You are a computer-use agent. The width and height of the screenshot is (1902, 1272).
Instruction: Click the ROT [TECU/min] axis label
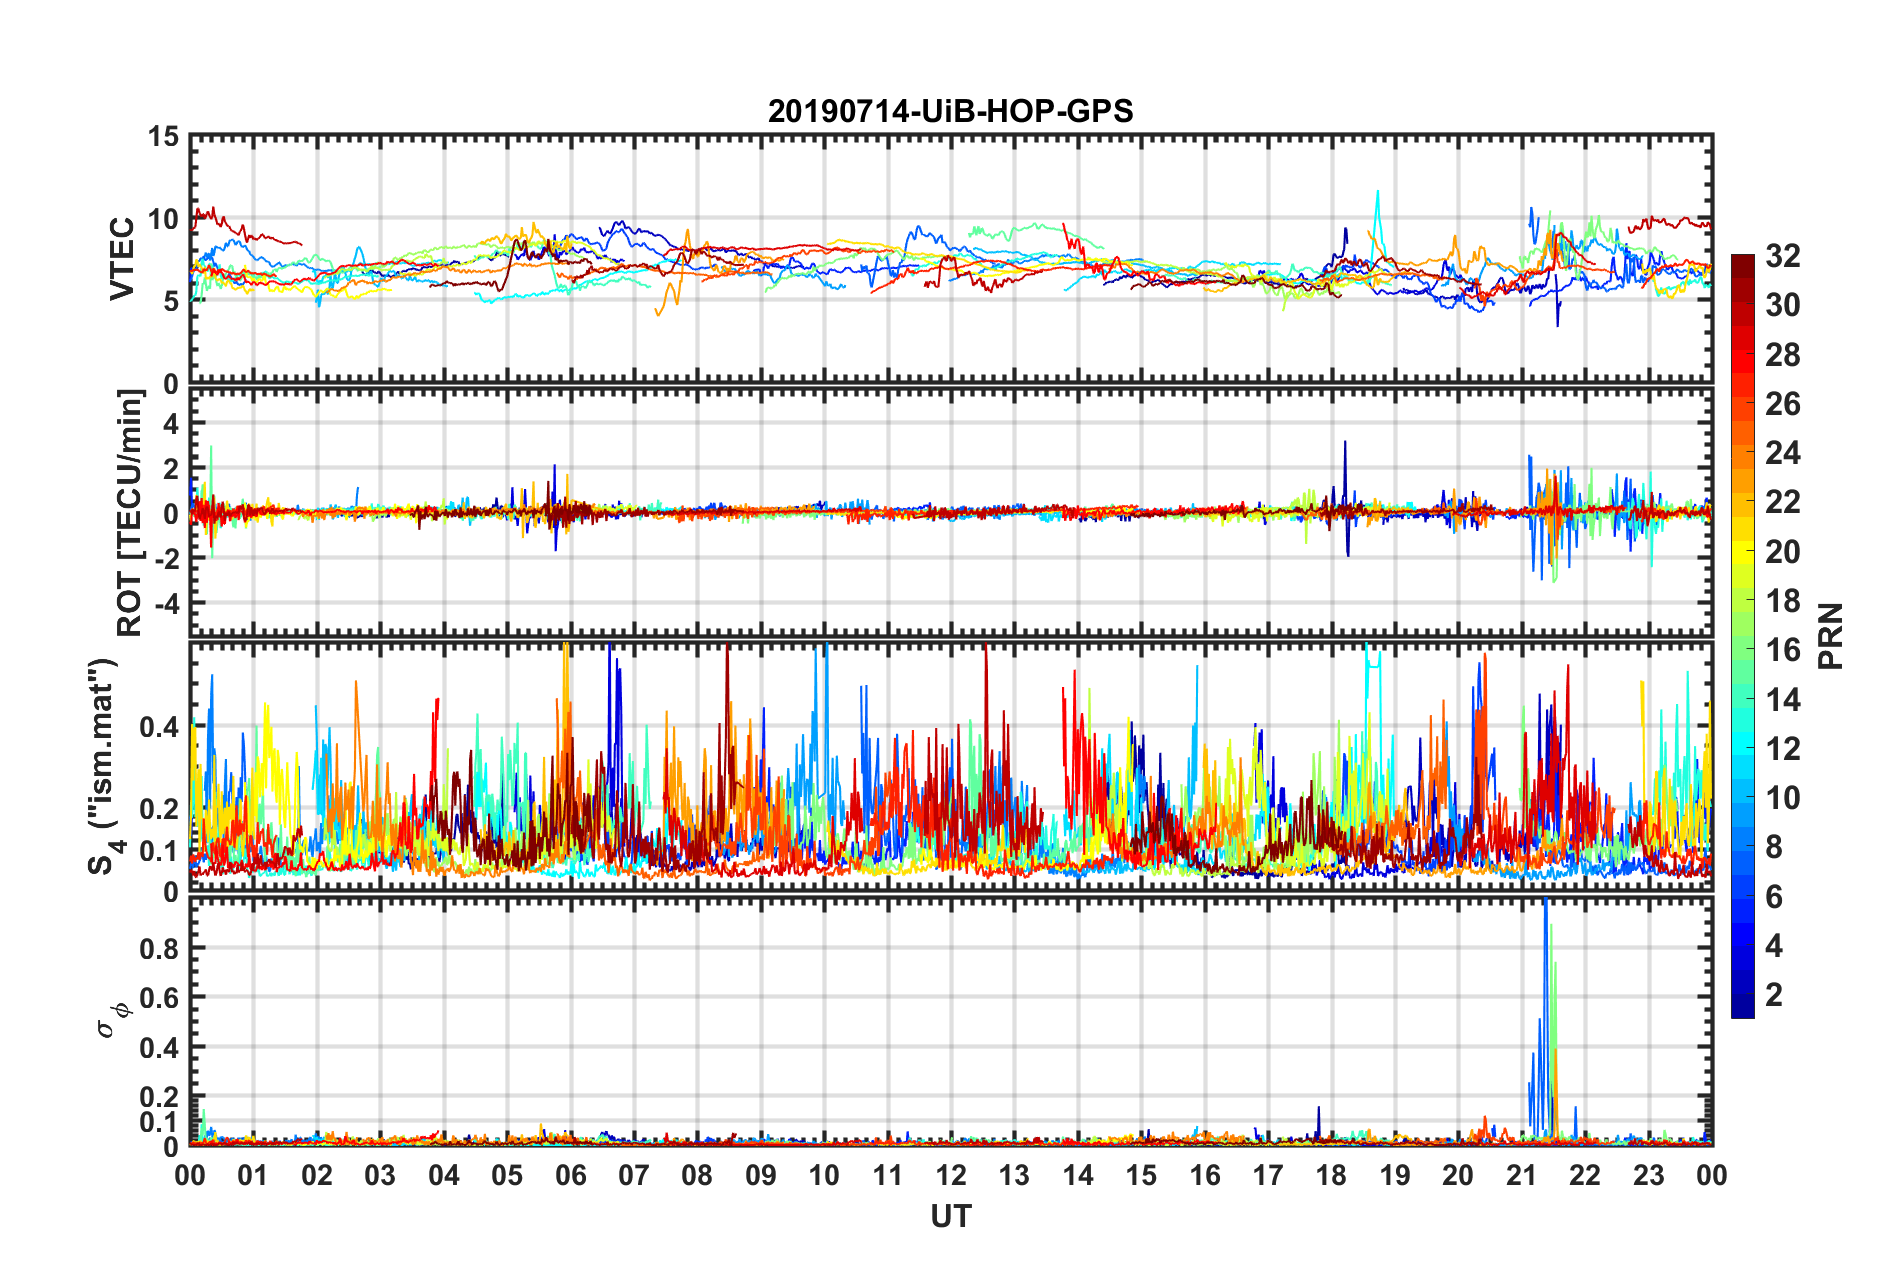pyautogui.click(x=130, y=513)
